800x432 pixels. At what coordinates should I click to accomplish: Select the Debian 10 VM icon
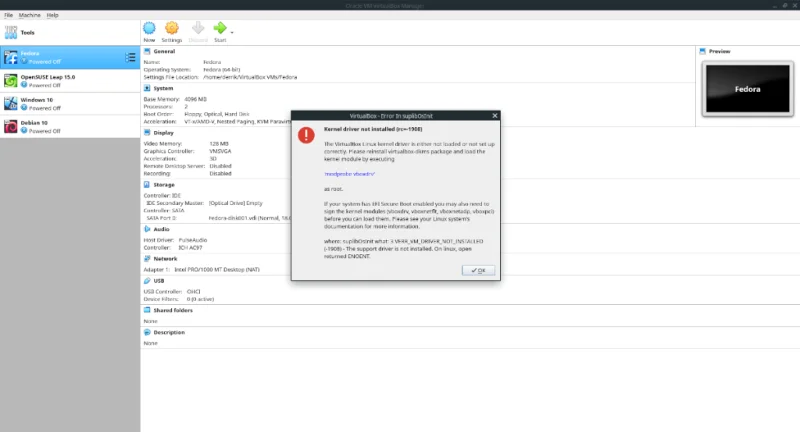pos(11,126)
